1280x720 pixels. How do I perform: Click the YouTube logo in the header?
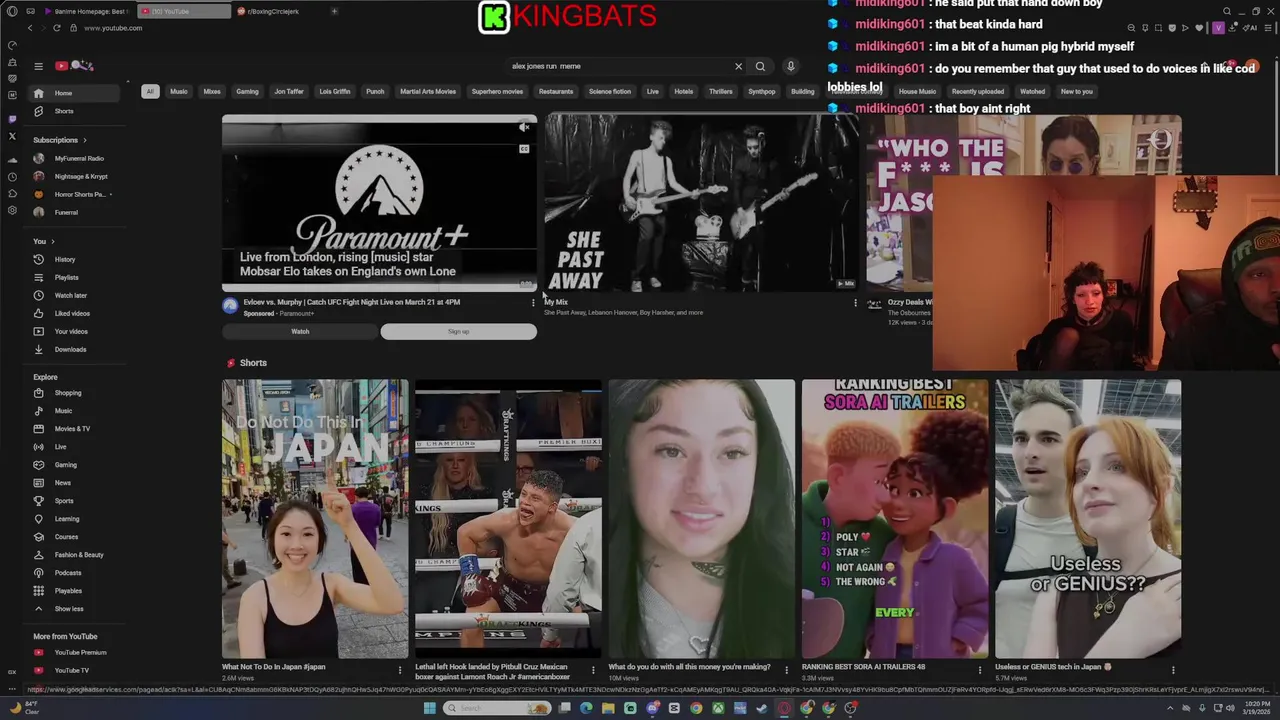pos(73,66)
